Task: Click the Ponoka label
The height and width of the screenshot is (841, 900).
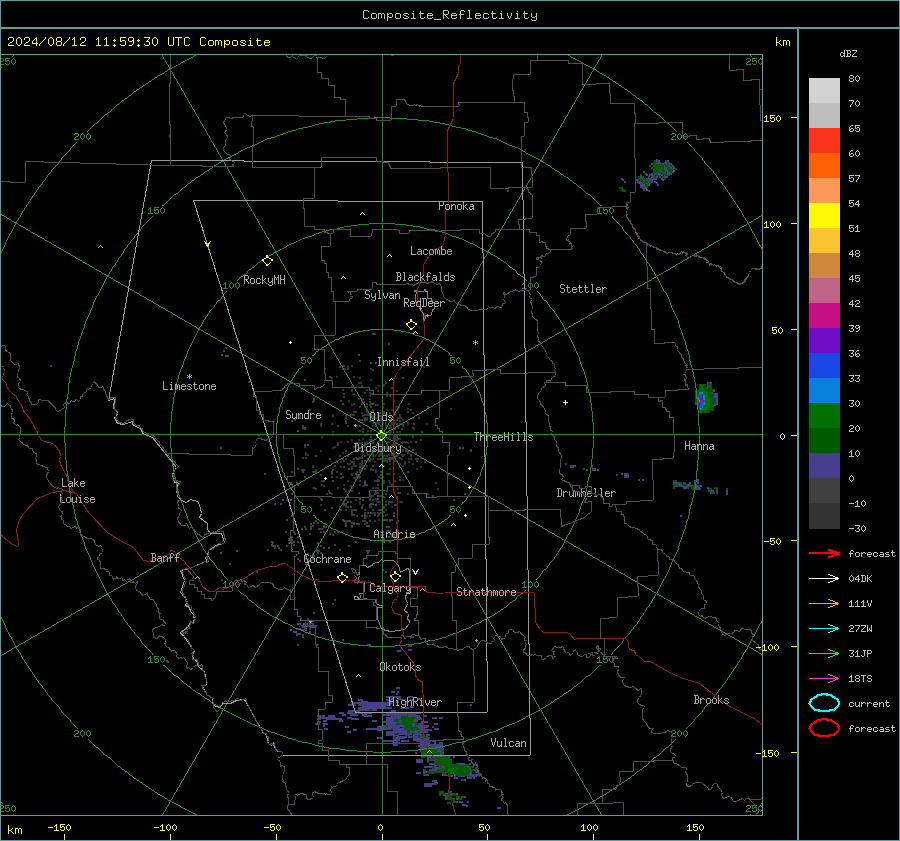Action: 456,206
